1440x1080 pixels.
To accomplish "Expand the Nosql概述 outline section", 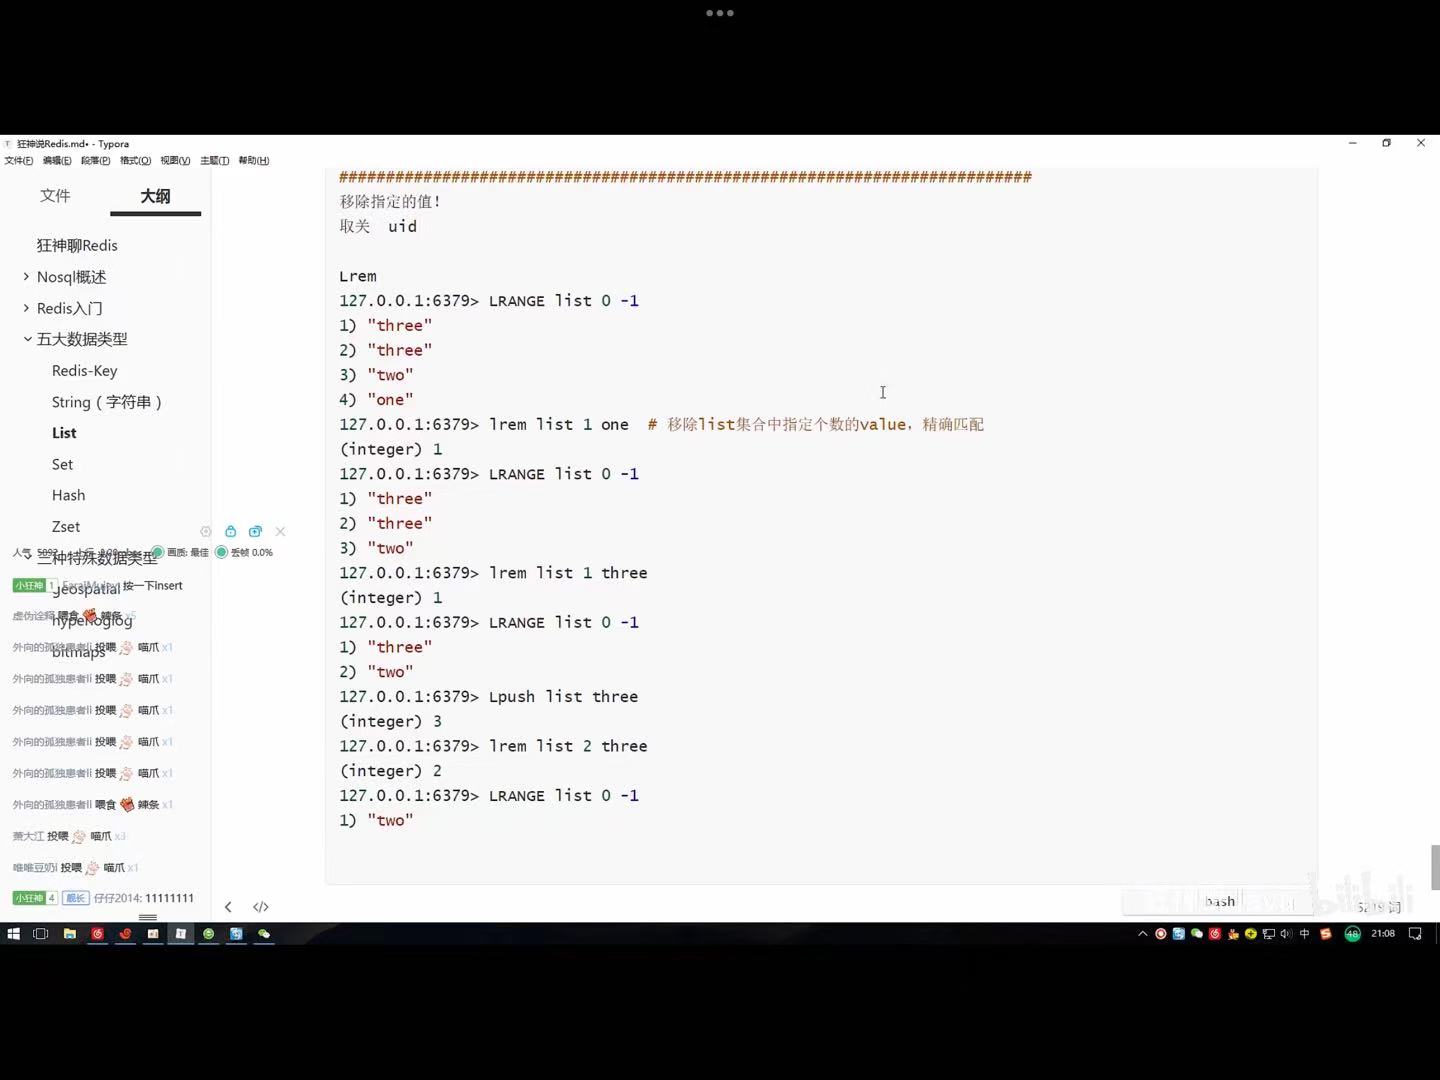I will point(26,277).
